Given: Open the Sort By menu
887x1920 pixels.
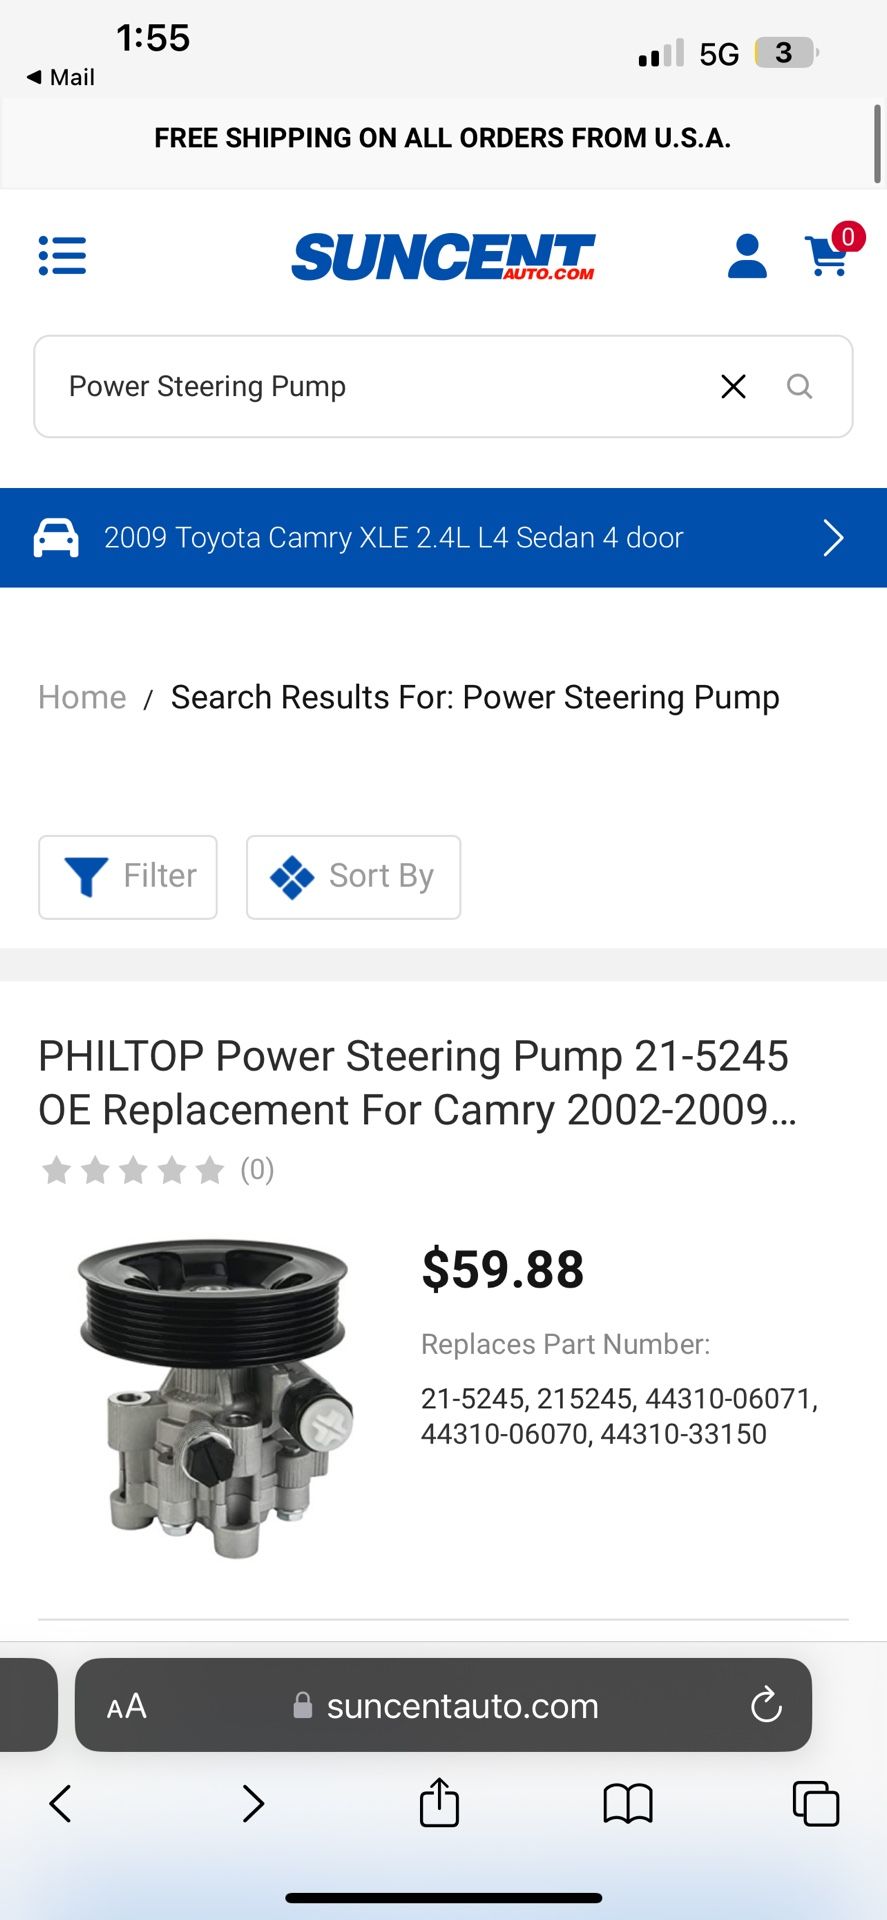Looking at the screenshot, I should pos(353,876).
